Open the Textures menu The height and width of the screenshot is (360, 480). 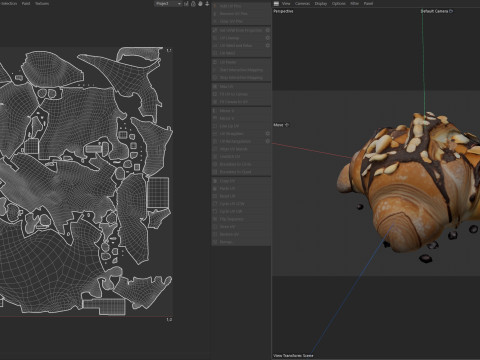point(42,4)
